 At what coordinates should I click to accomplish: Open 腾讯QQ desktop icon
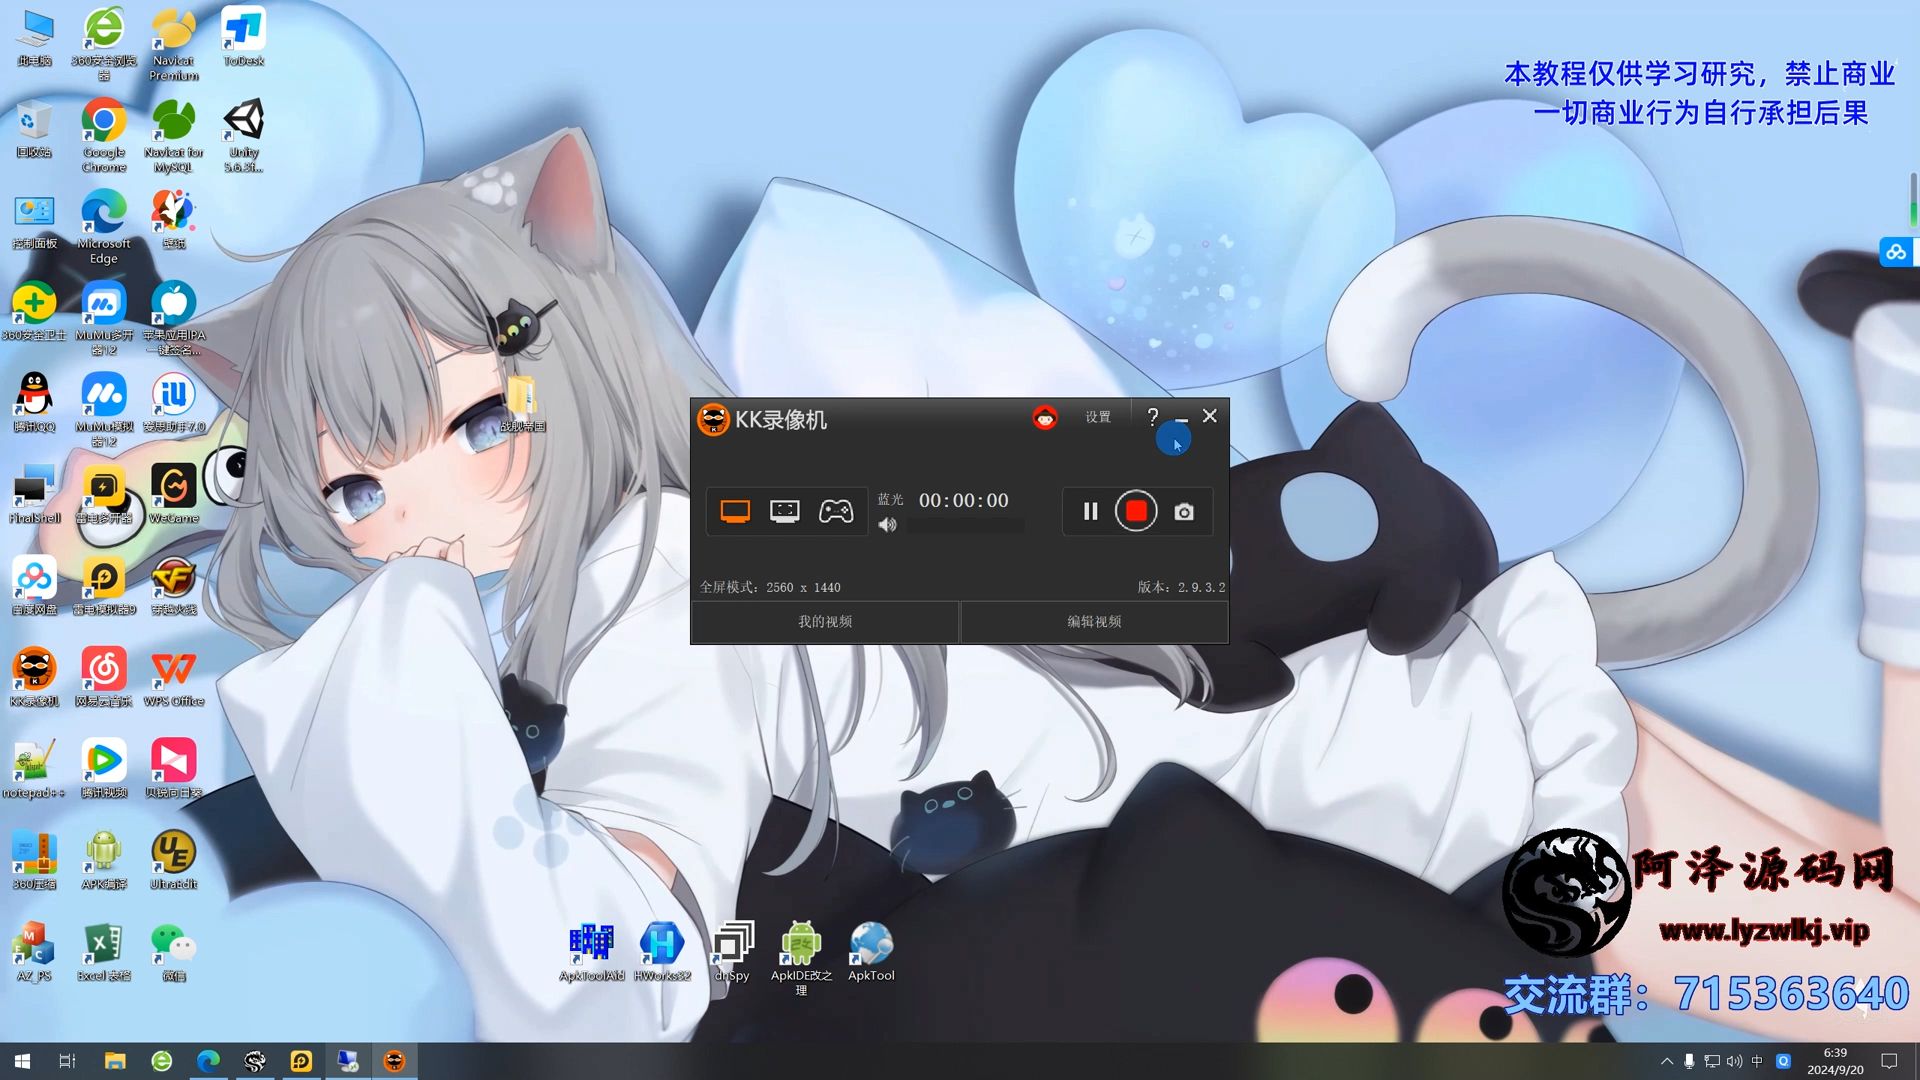tap(35, 404)
